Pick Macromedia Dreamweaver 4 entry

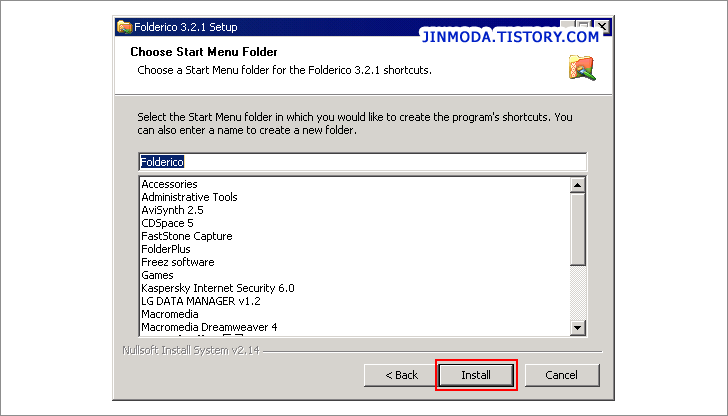pos(209,327)
